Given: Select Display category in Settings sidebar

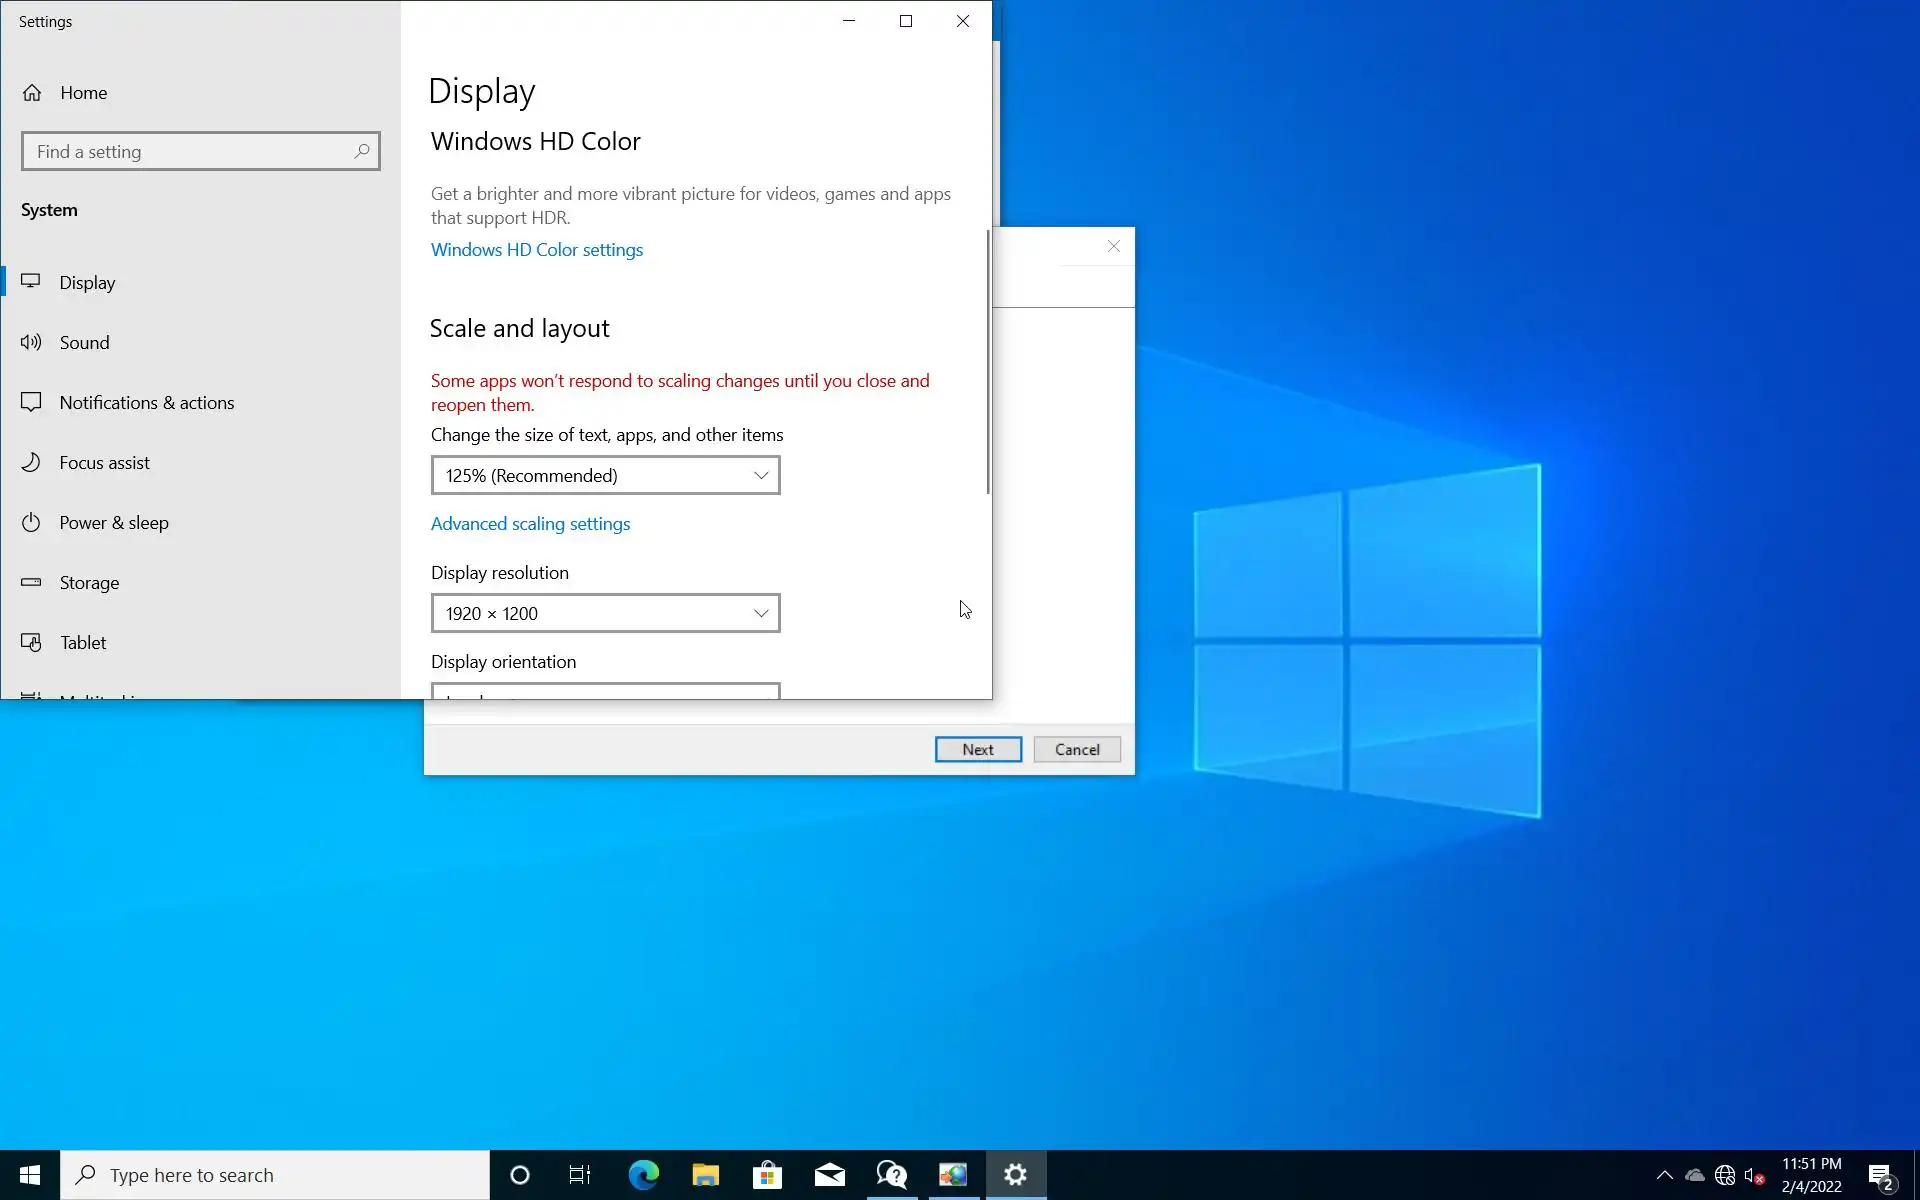Looking at the screenshot, I should pos(87,282).
